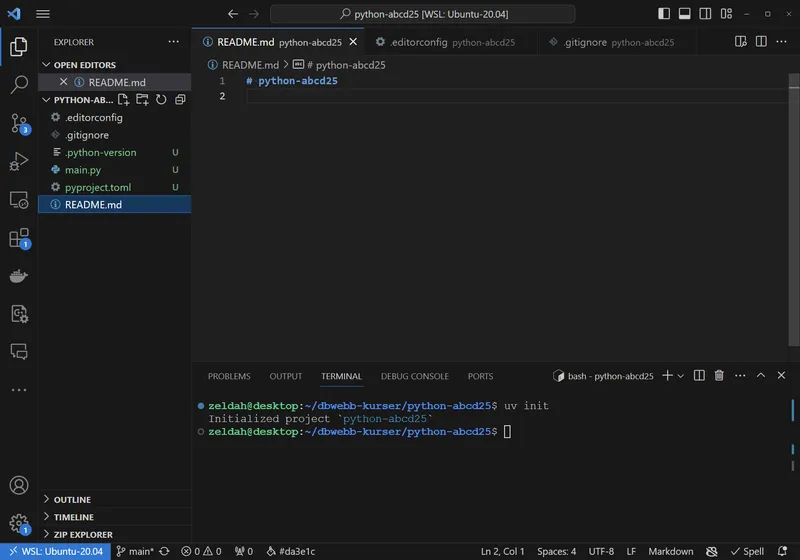
Task: Go forward in navigation history
Action: point(254,14)
